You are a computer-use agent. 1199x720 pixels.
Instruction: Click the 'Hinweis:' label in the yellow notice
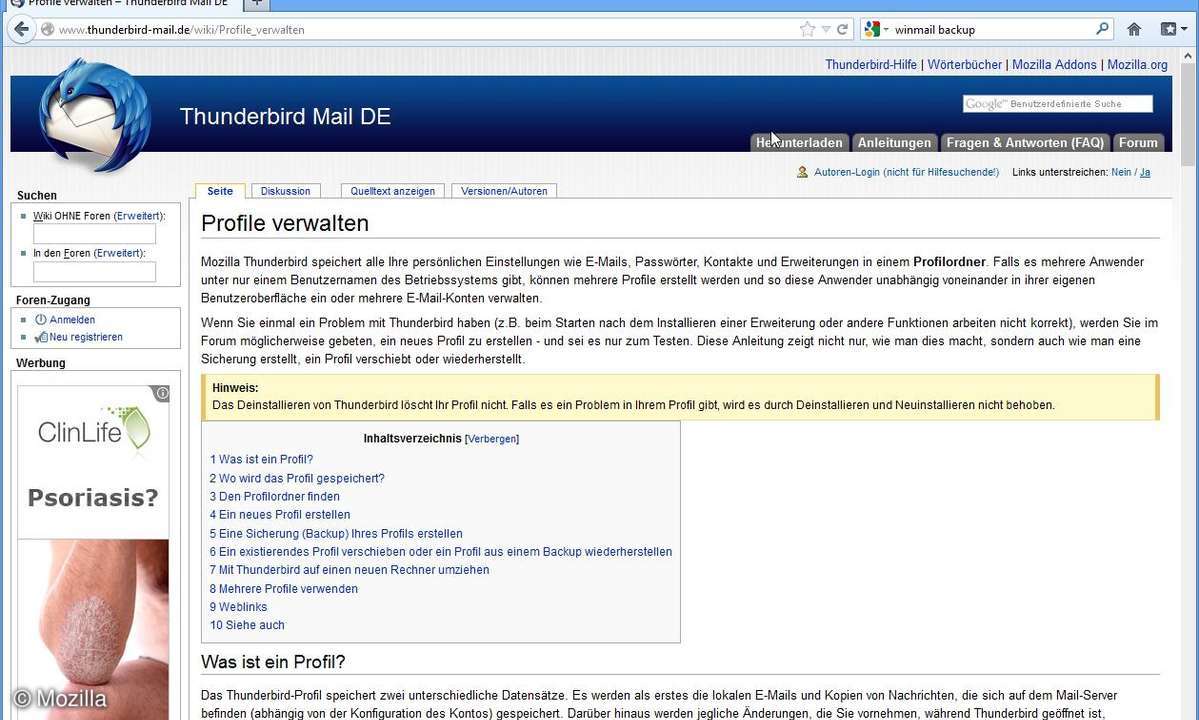[236, 388]
